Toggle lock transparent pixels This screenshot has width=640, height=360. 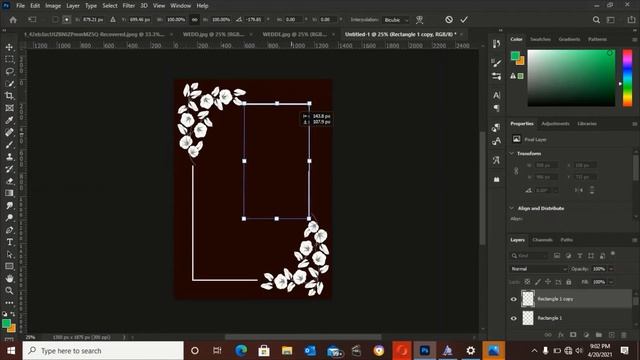point(527,282)
